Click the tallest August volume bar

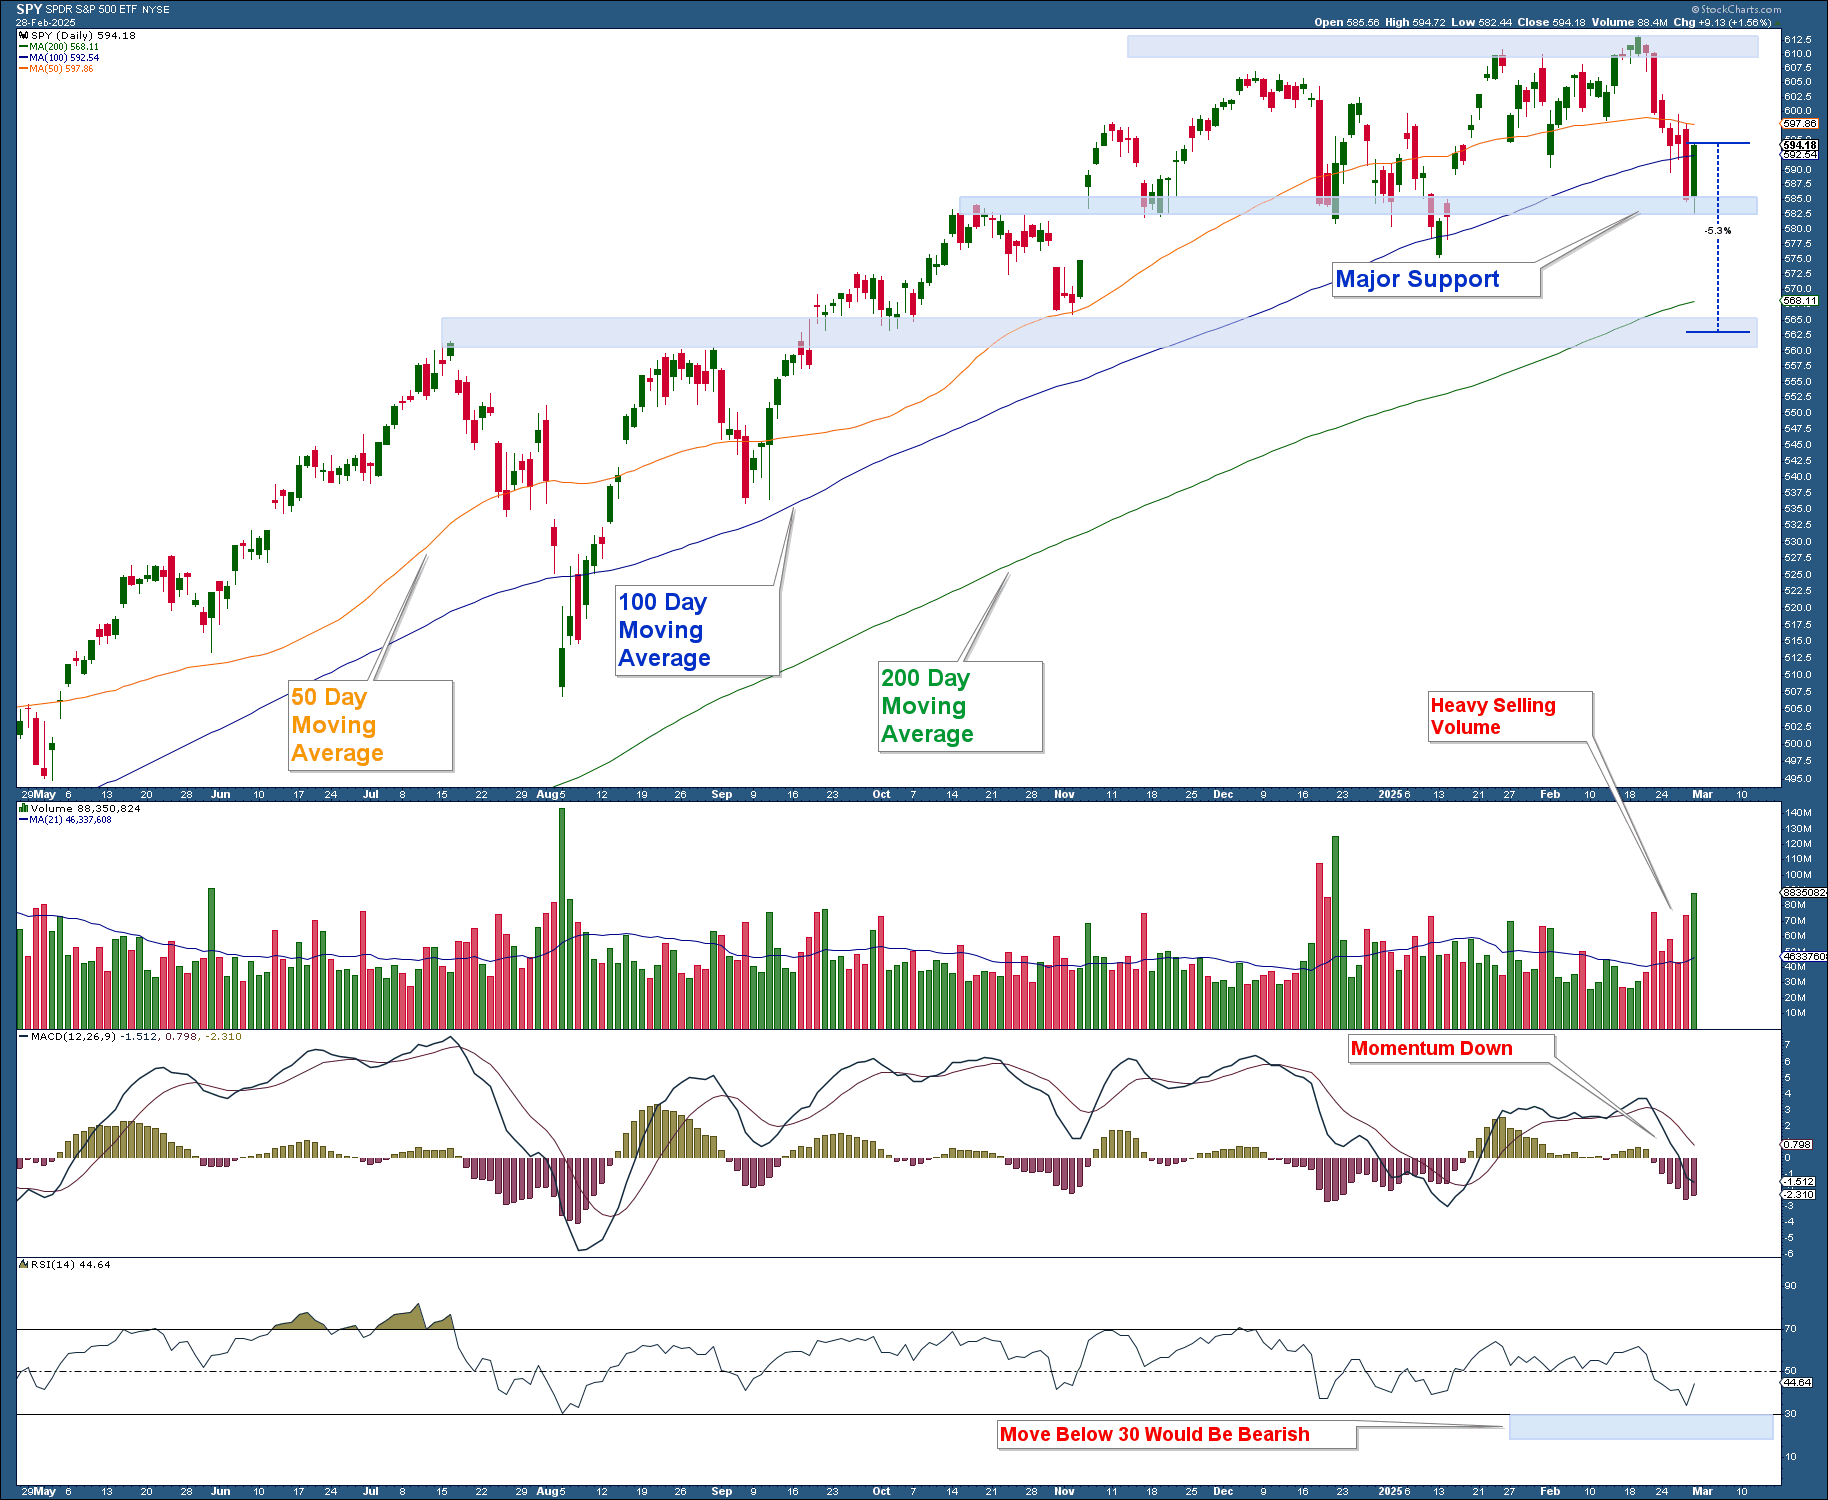[562, 918]
